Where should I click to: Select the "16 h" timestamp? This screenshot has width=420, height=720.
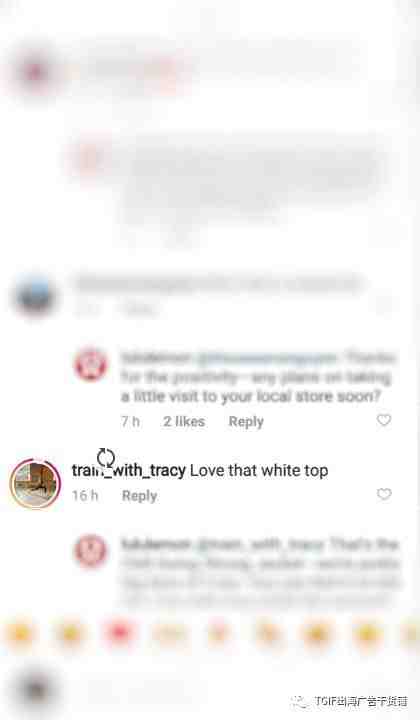tap(85, 495)
